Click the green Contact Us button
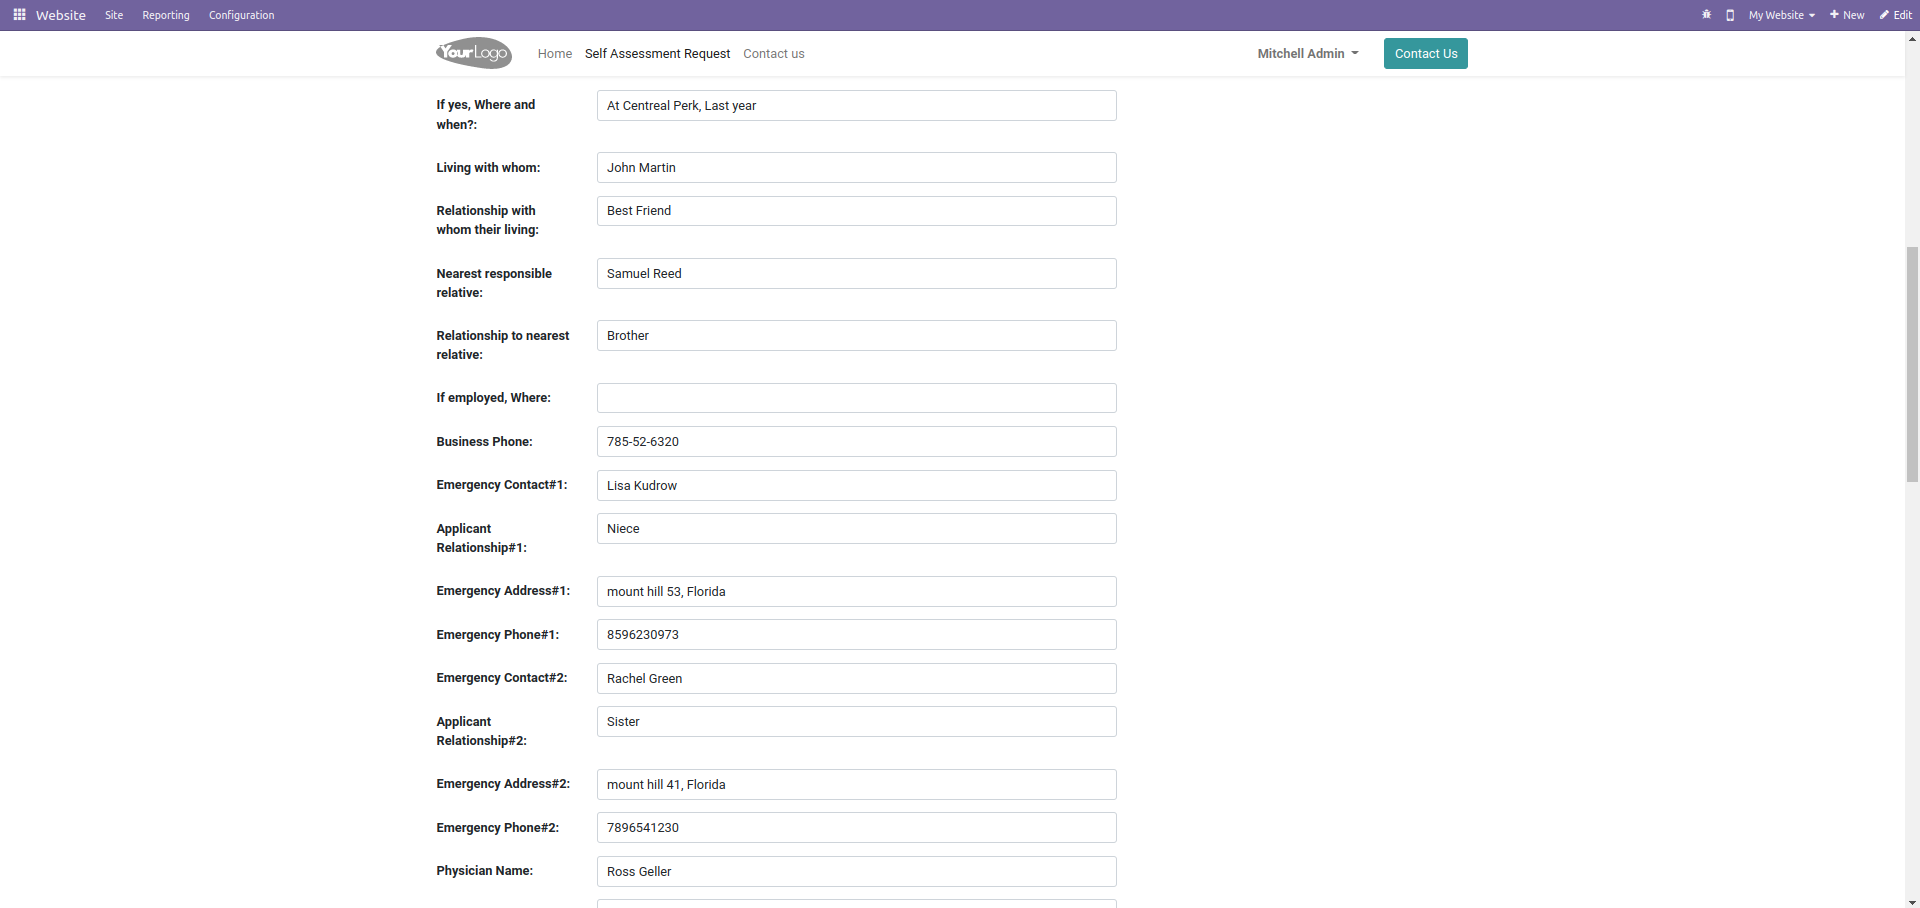 point(1426,54)
